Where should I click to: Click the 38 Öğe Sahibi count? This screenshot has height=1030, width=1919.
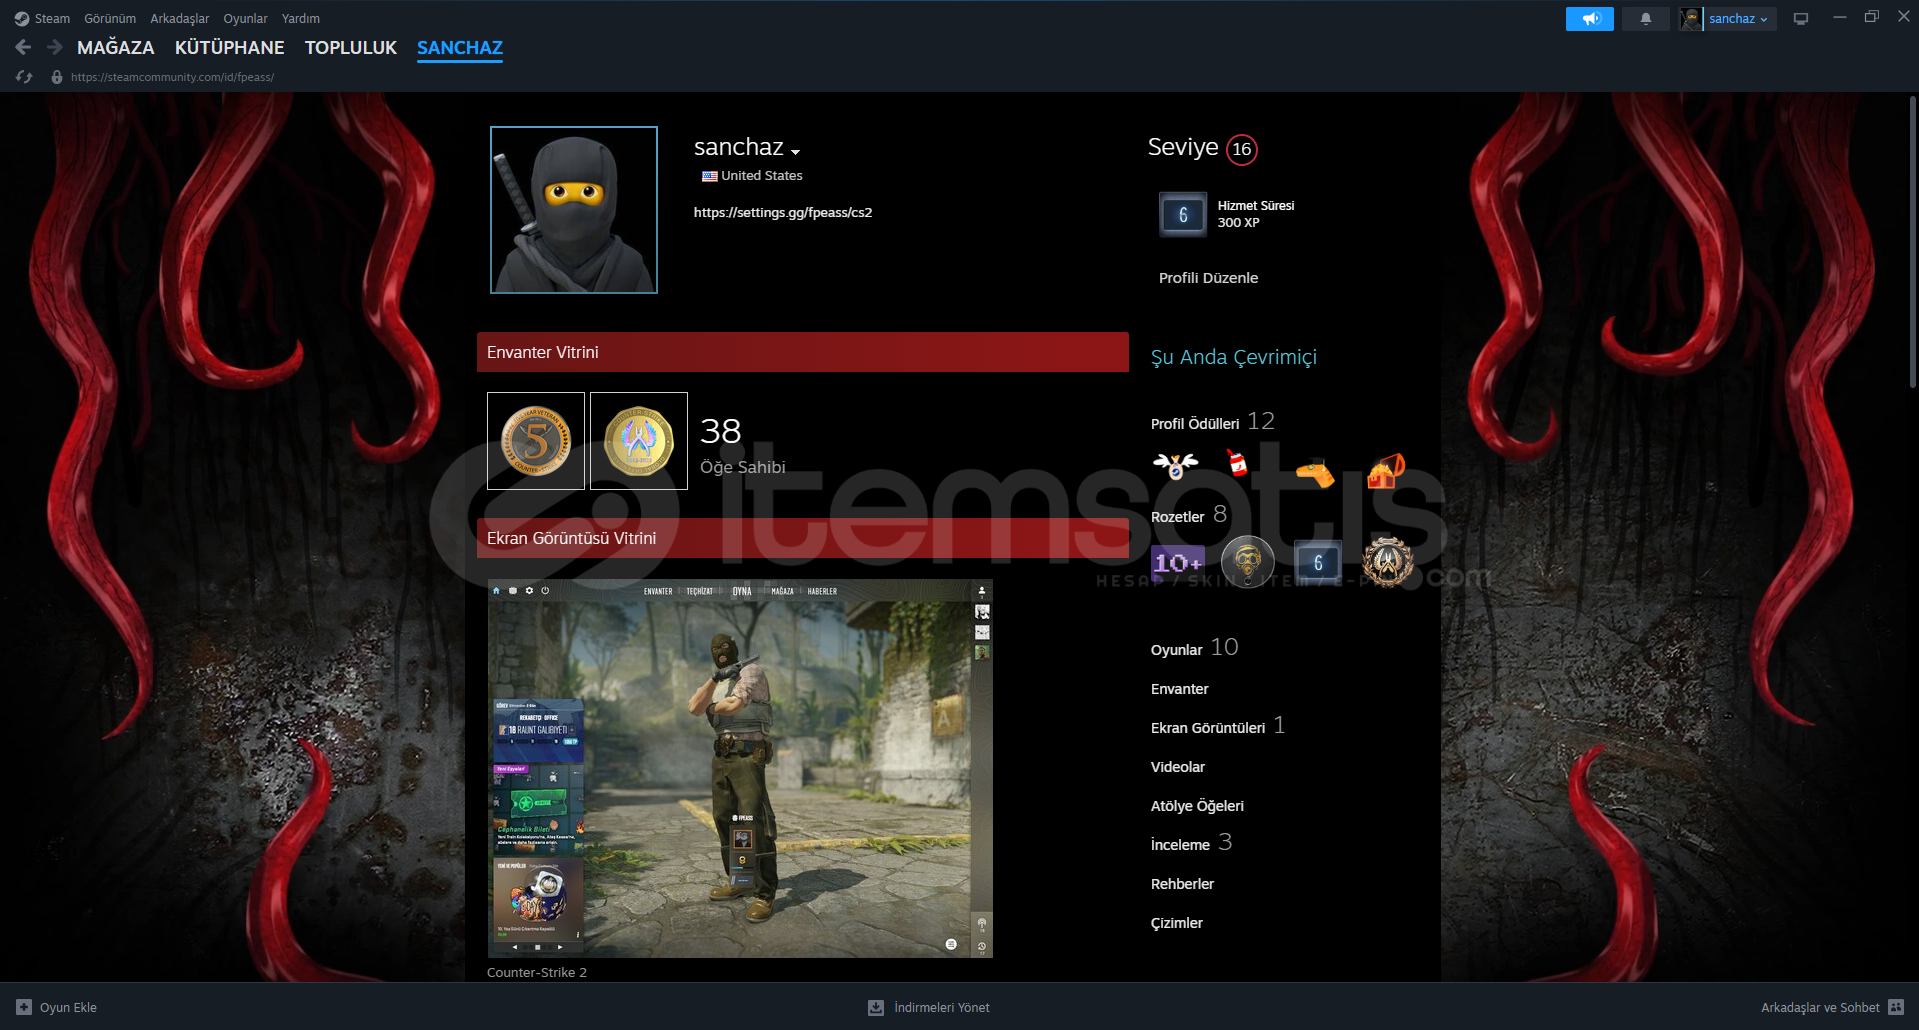[x=743, y=445]
